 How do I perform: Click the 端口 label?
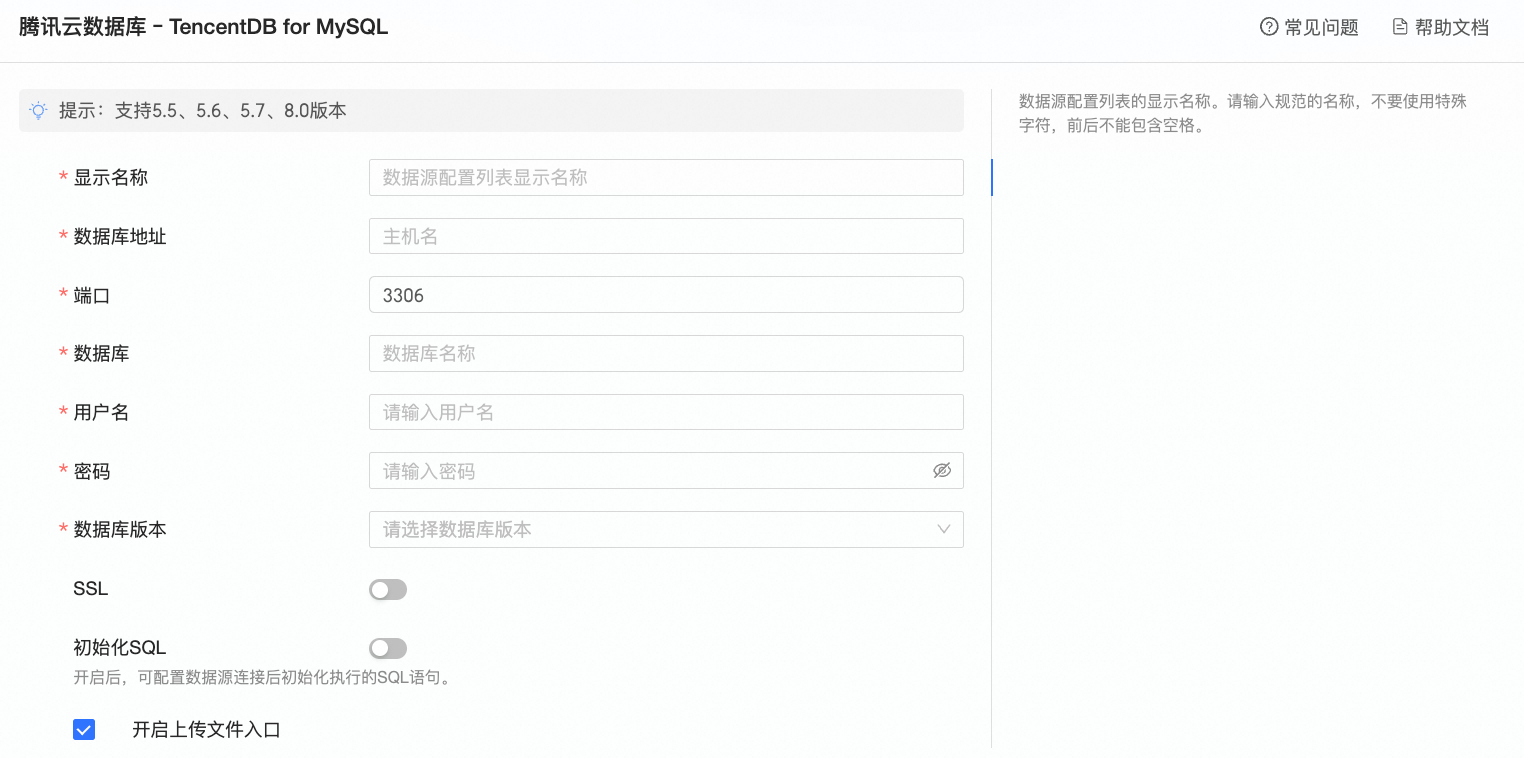coord(92,296)
